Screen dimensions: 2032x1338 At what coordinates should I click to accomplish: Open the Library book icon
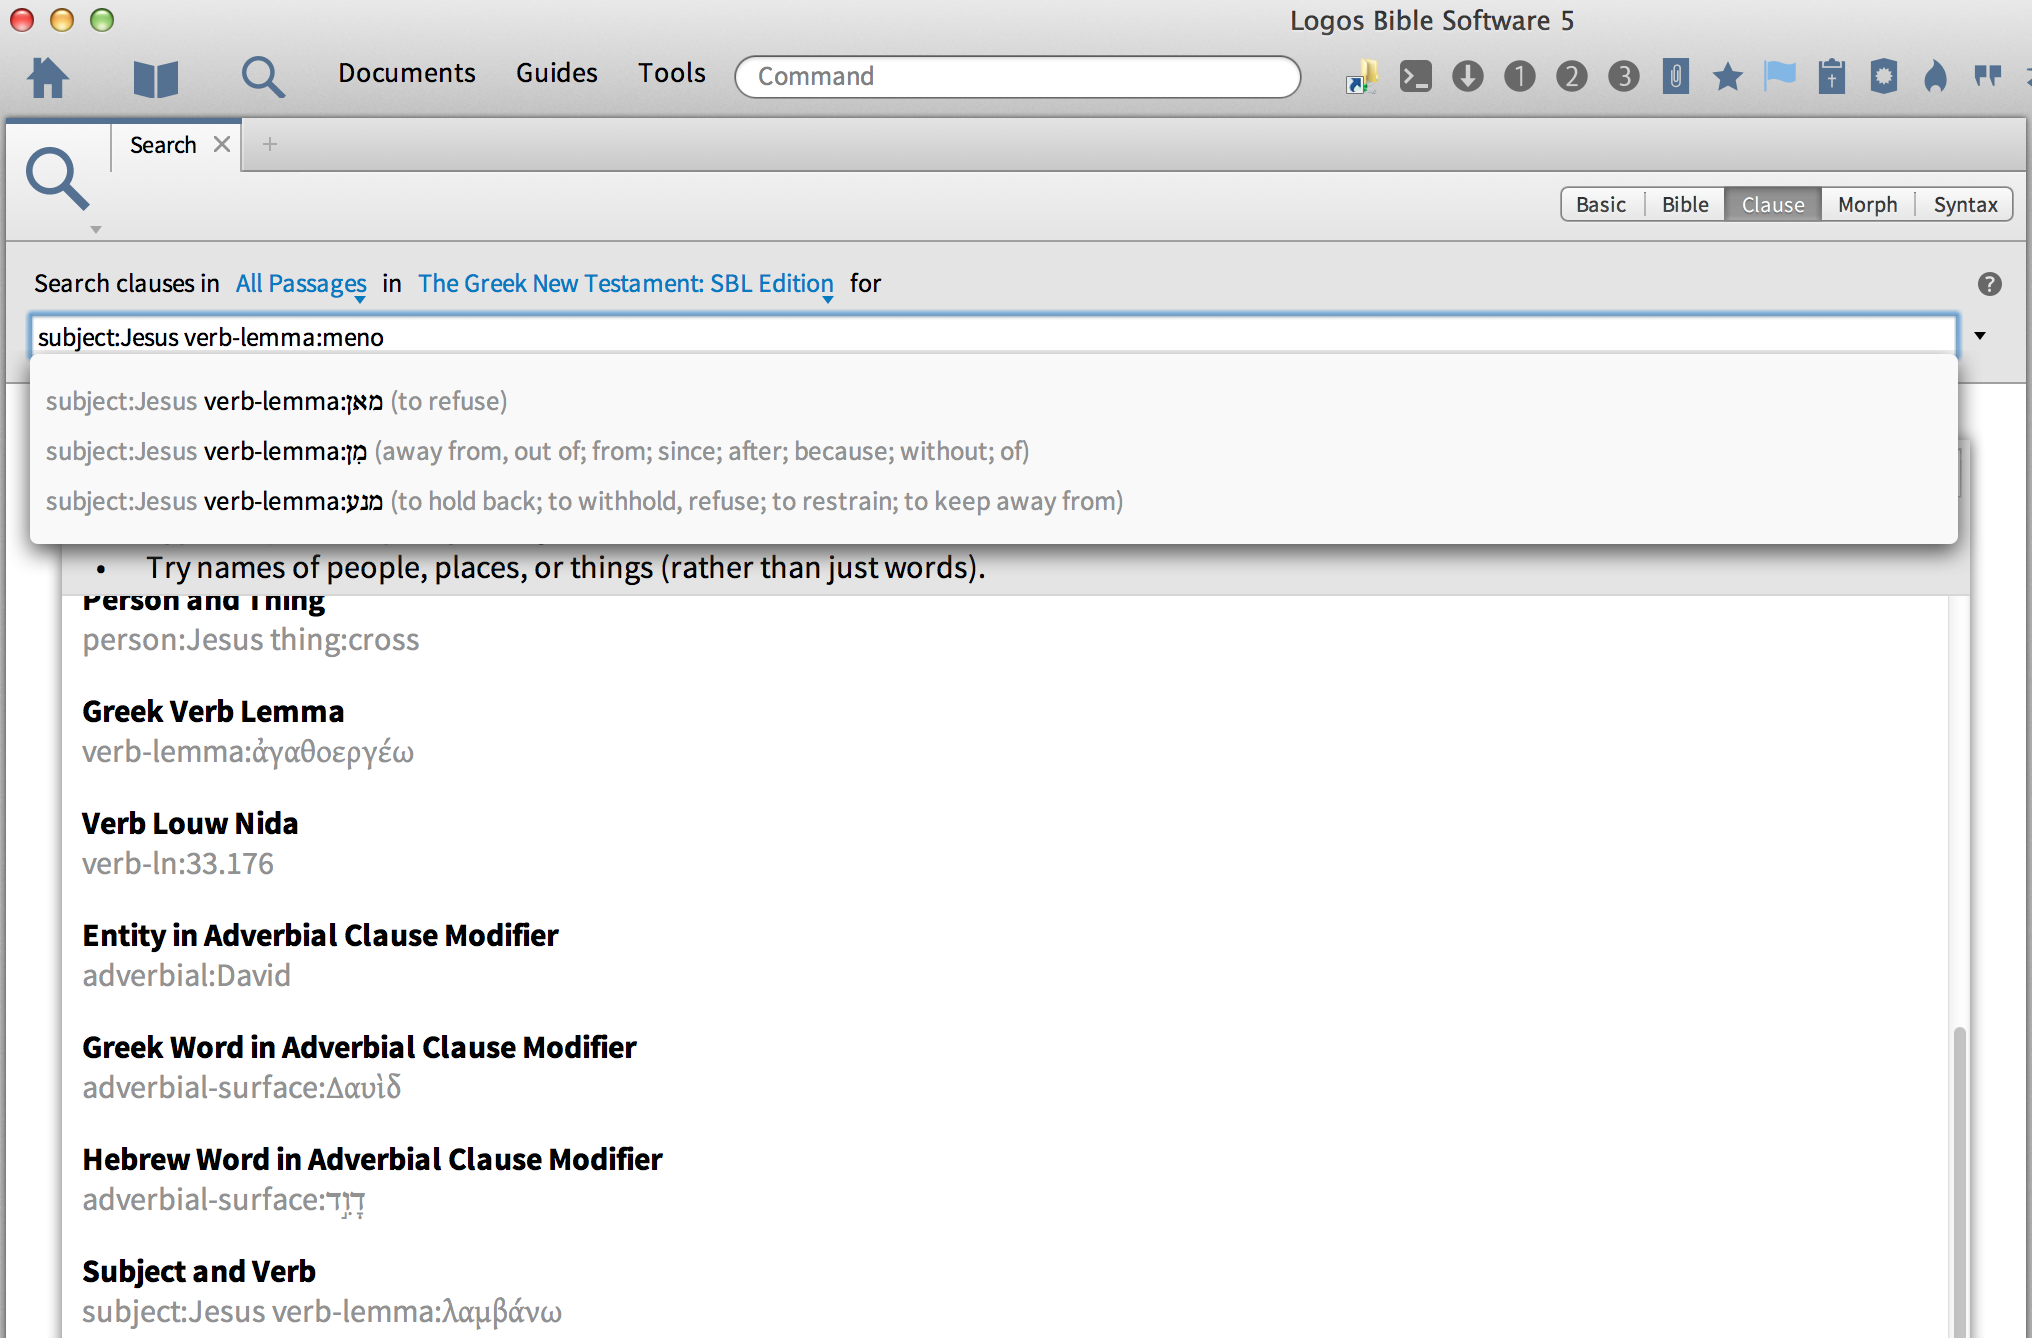coord(155,78)
